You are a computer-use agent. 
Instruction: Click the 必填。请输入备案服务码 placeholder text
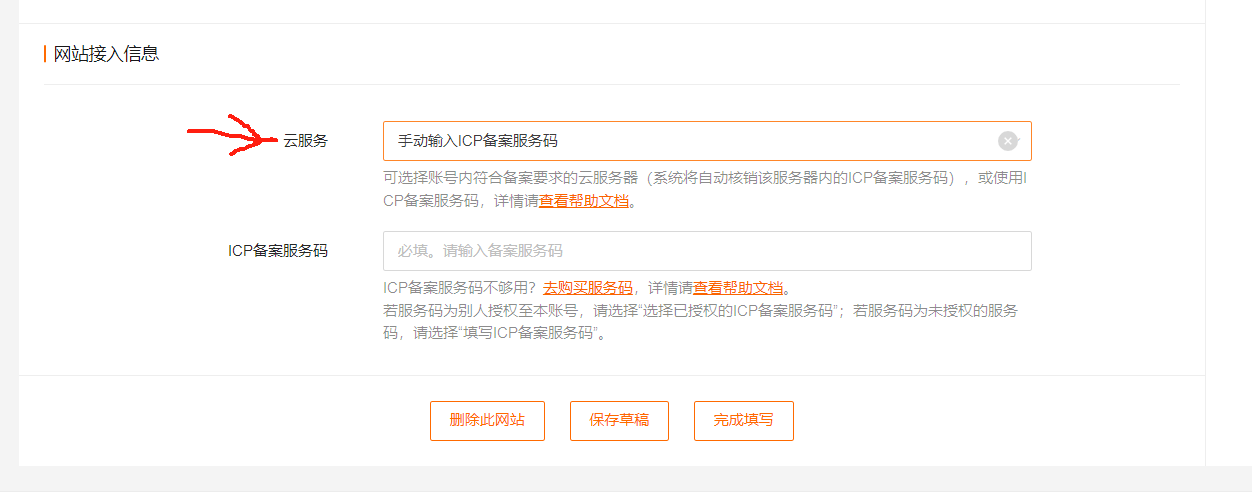pos(480,251)
